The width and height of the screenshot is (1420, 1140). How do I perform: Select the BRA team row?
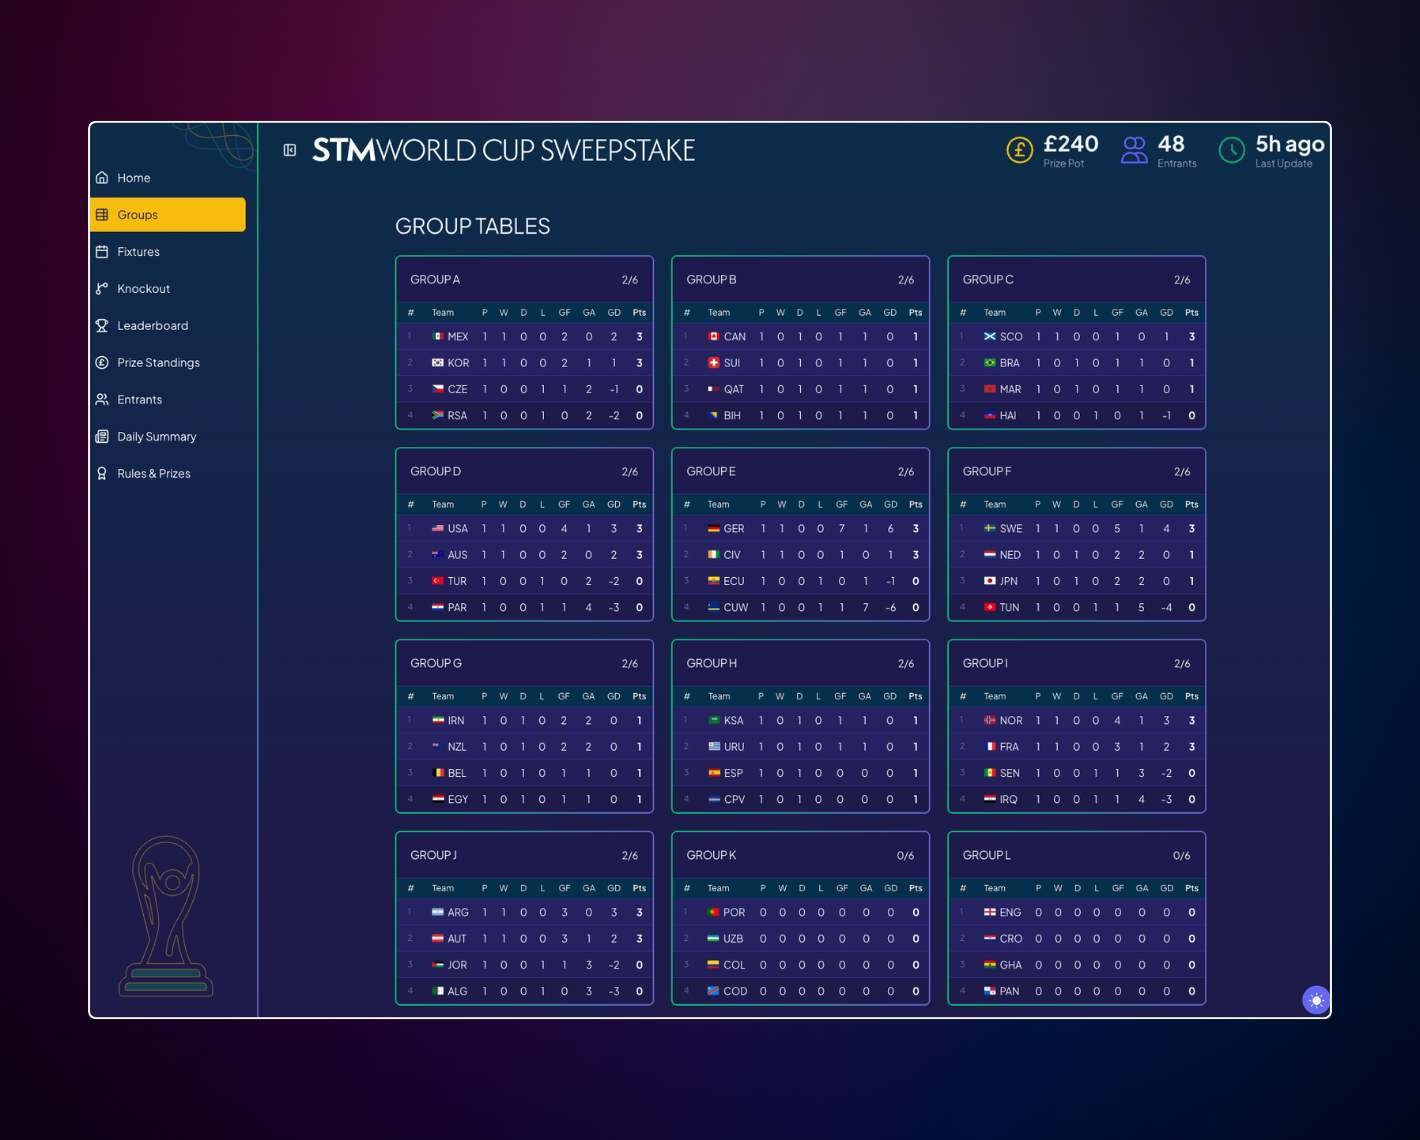pyautogui.click(x=1076, y=363)
